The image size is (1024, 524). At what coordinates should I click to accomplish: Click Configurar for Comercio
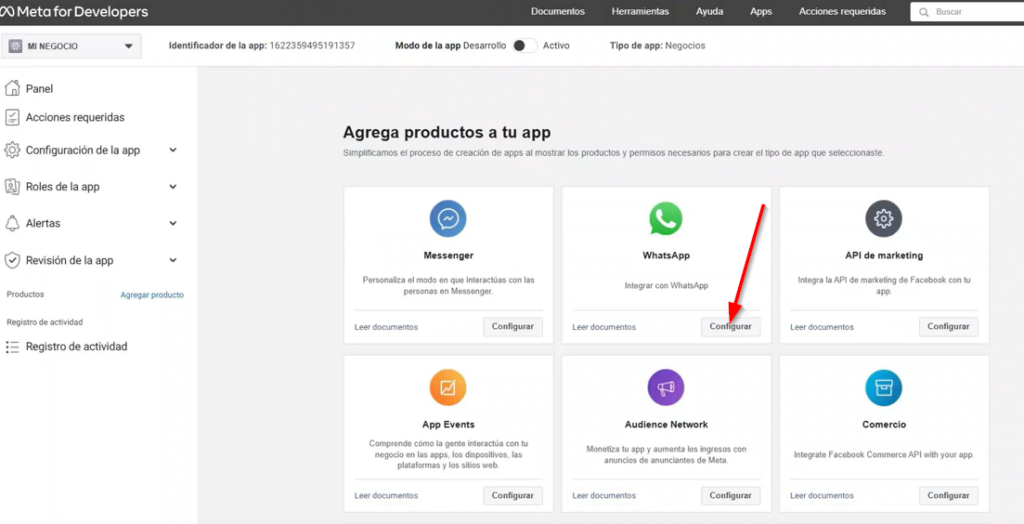pos(948,496)
